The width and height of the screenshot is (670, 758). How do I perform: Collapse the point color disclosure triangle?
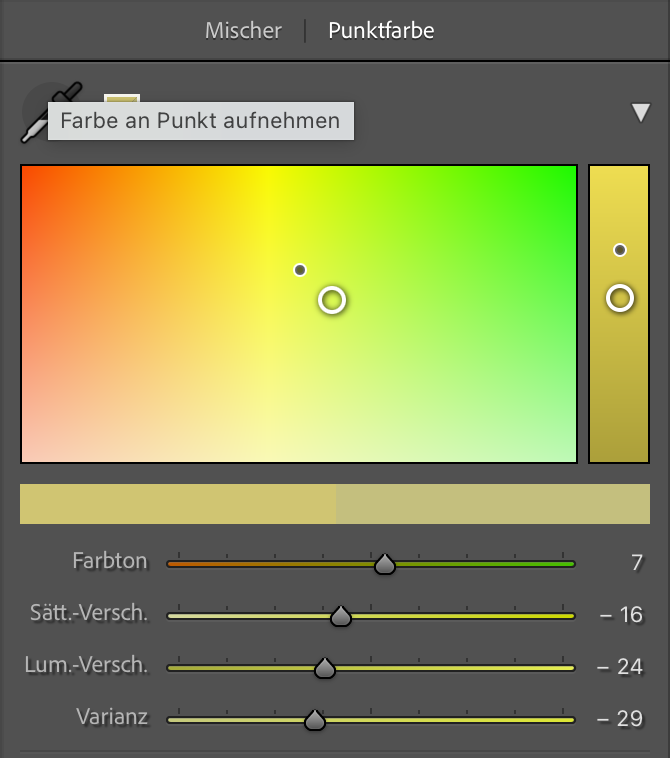tap(641, 113)
